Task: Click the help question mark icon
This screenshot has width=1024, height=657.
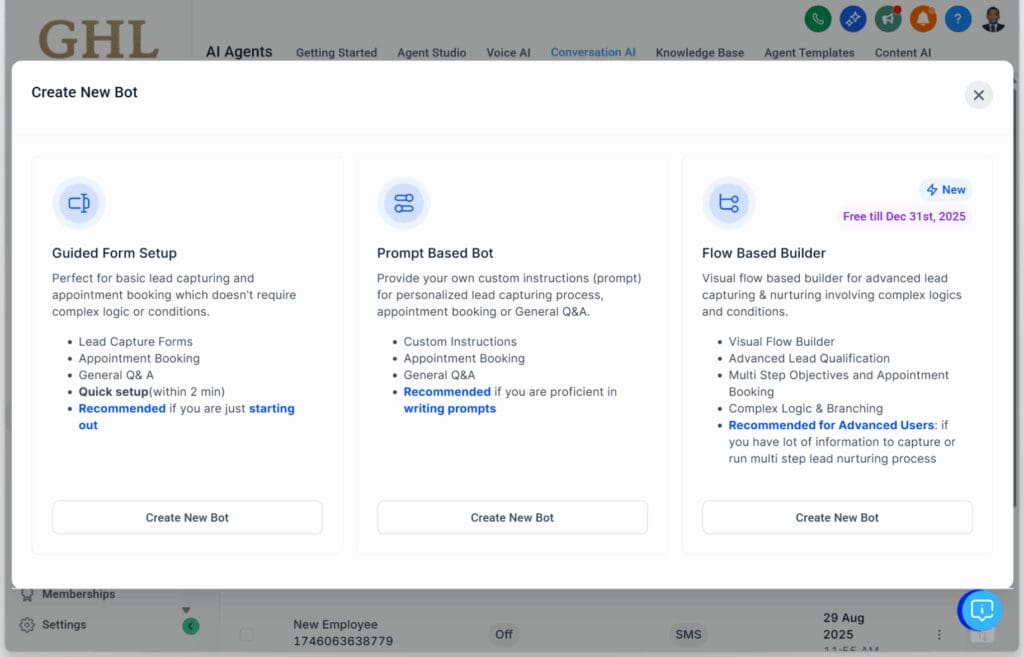Action: click(x=957, y=18)
